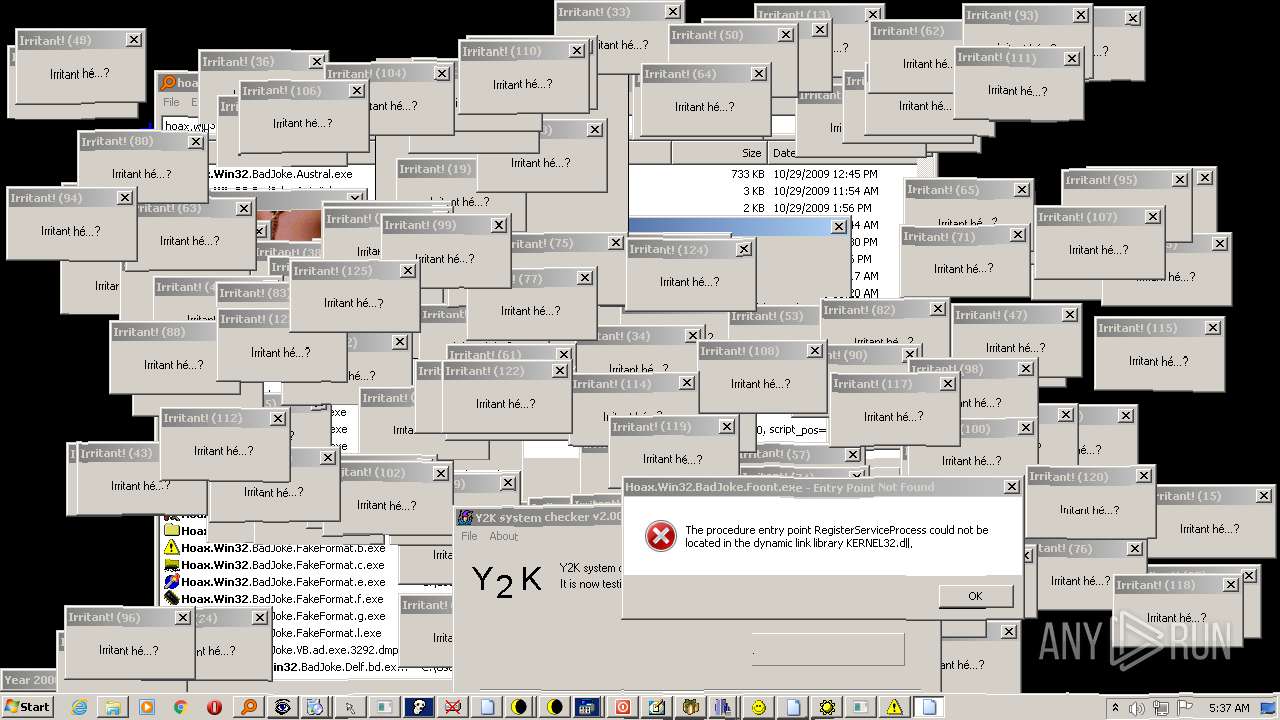Click the Y2K system checker title bar
Image resolution: width=1280 pixels, height=720 pixels.
(540, 517)
